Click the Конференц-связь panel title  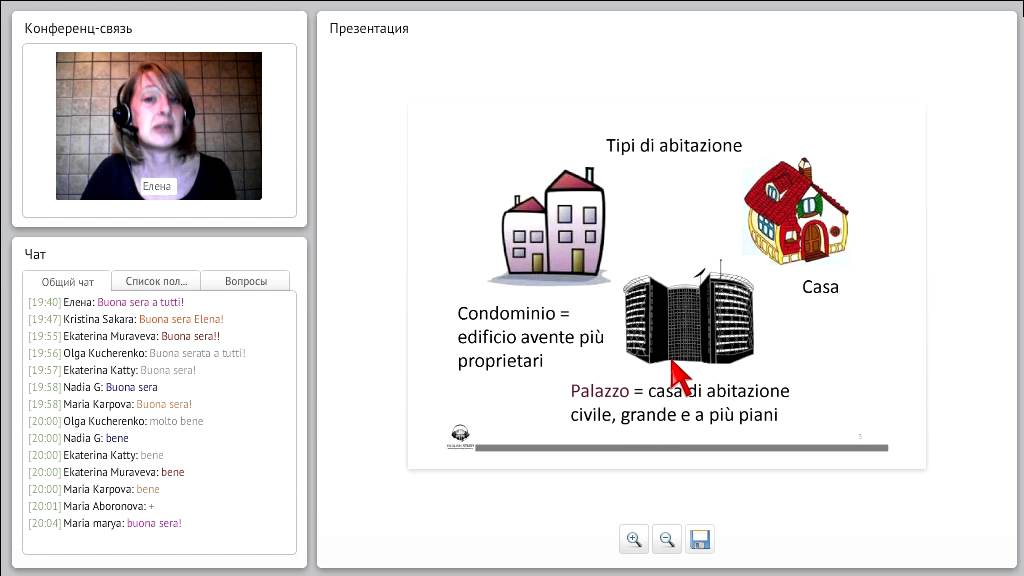[x=78, y=28]
